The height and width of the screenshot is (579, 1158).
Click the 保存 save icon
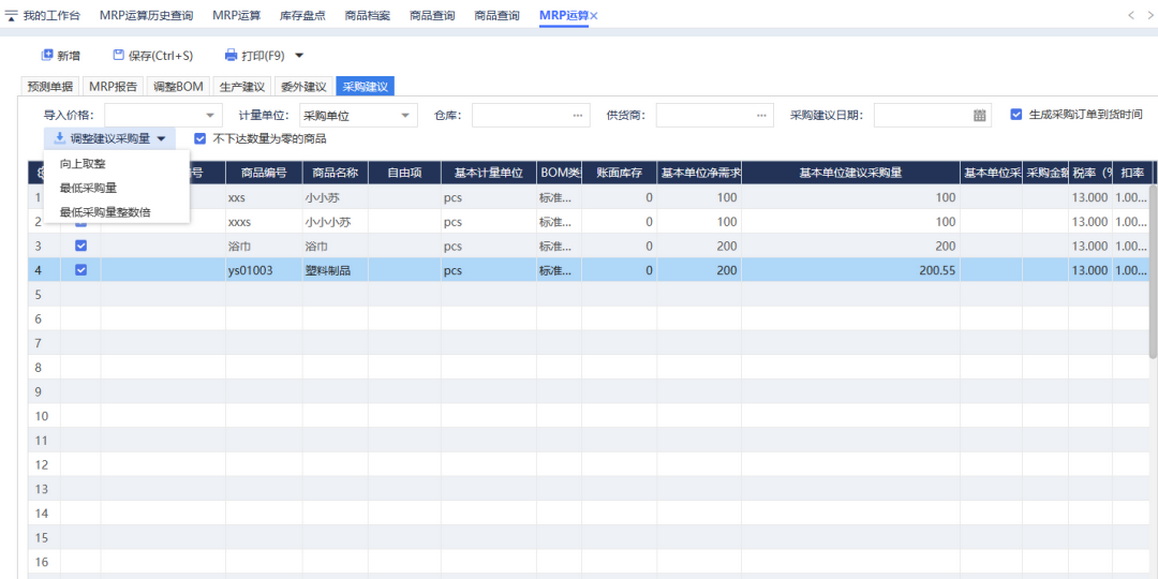click(118, 56)
